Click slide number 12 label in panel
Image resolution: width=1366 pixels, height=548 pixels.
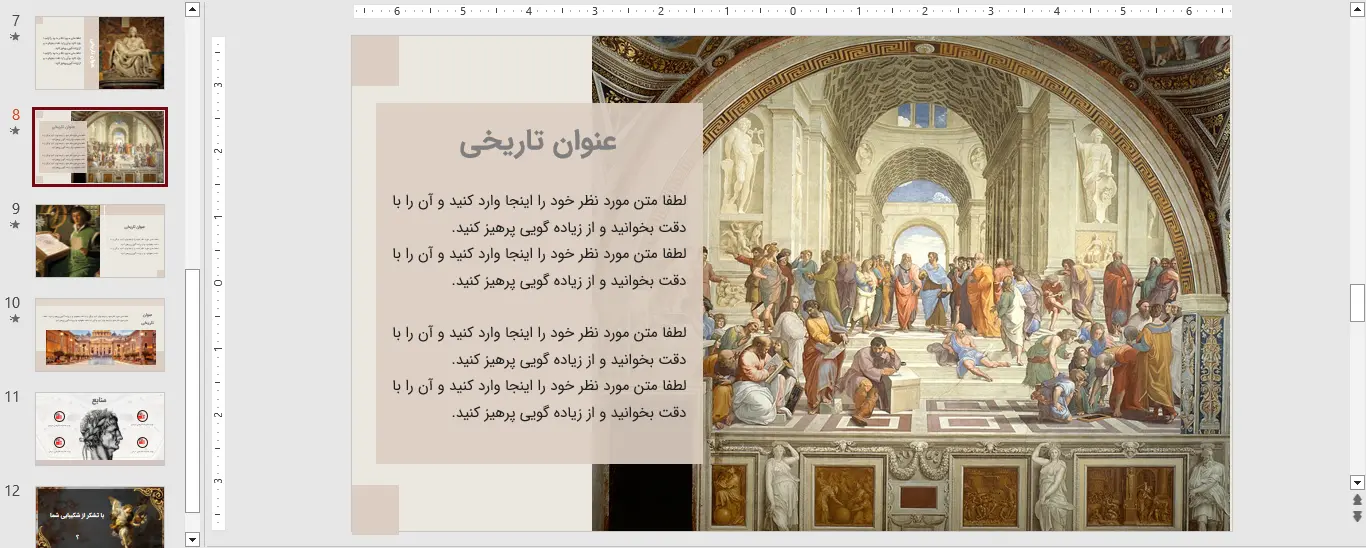(13, 491)
